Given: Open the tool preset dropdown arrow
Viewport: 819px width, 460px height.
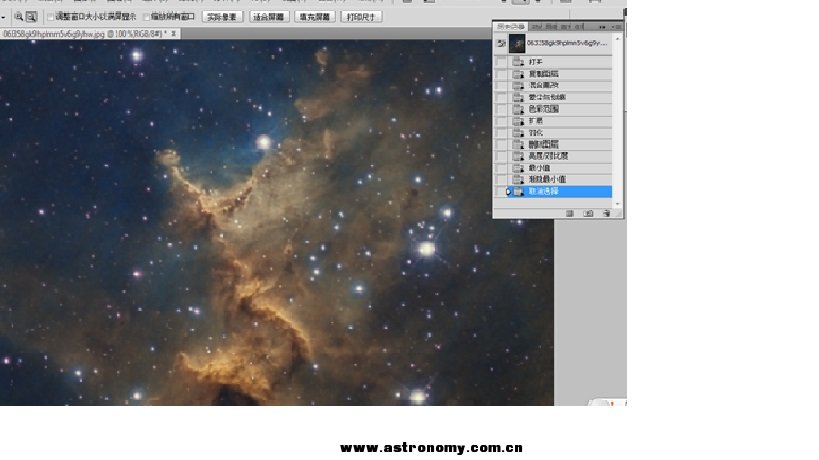Looking at the screenshot, I should click(x=3, y=17).
